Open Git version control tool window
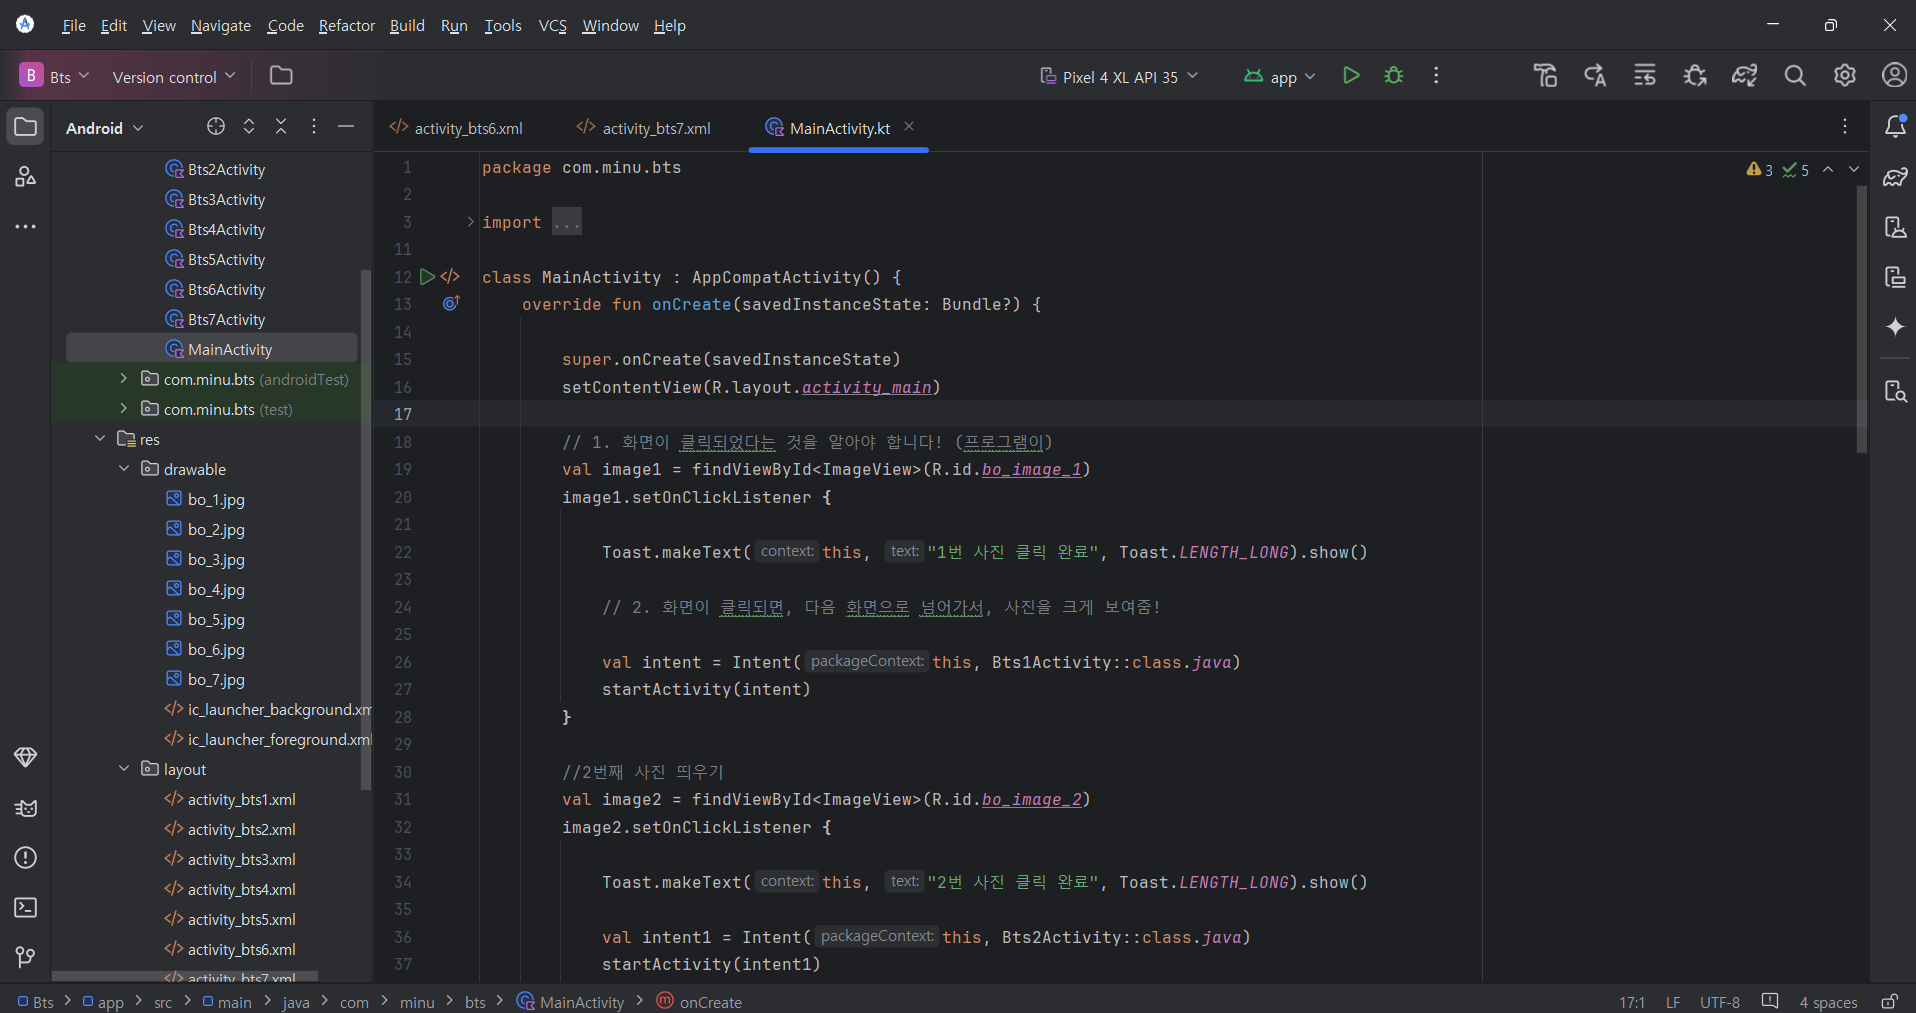The width and height of the screenshot is (1916, 1013). tap(26, 958)
